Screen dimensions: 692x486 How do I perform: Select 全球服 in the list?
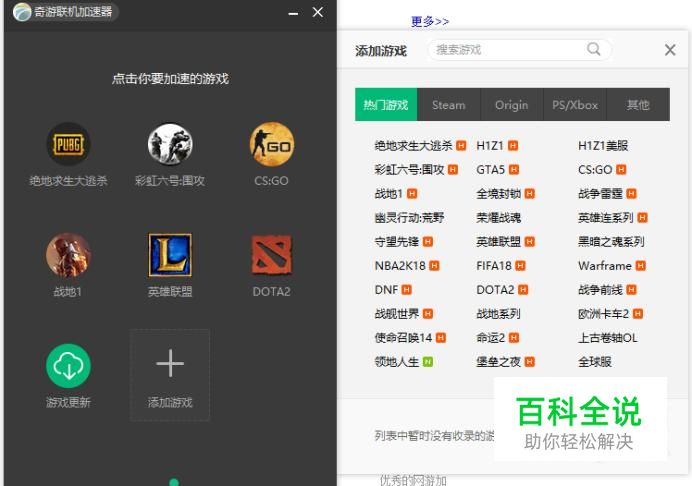595,362
